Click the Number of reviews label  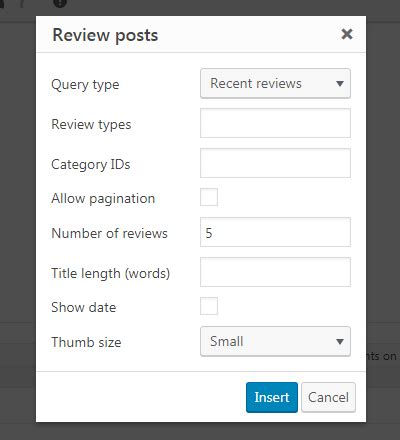tap(109, 233)
